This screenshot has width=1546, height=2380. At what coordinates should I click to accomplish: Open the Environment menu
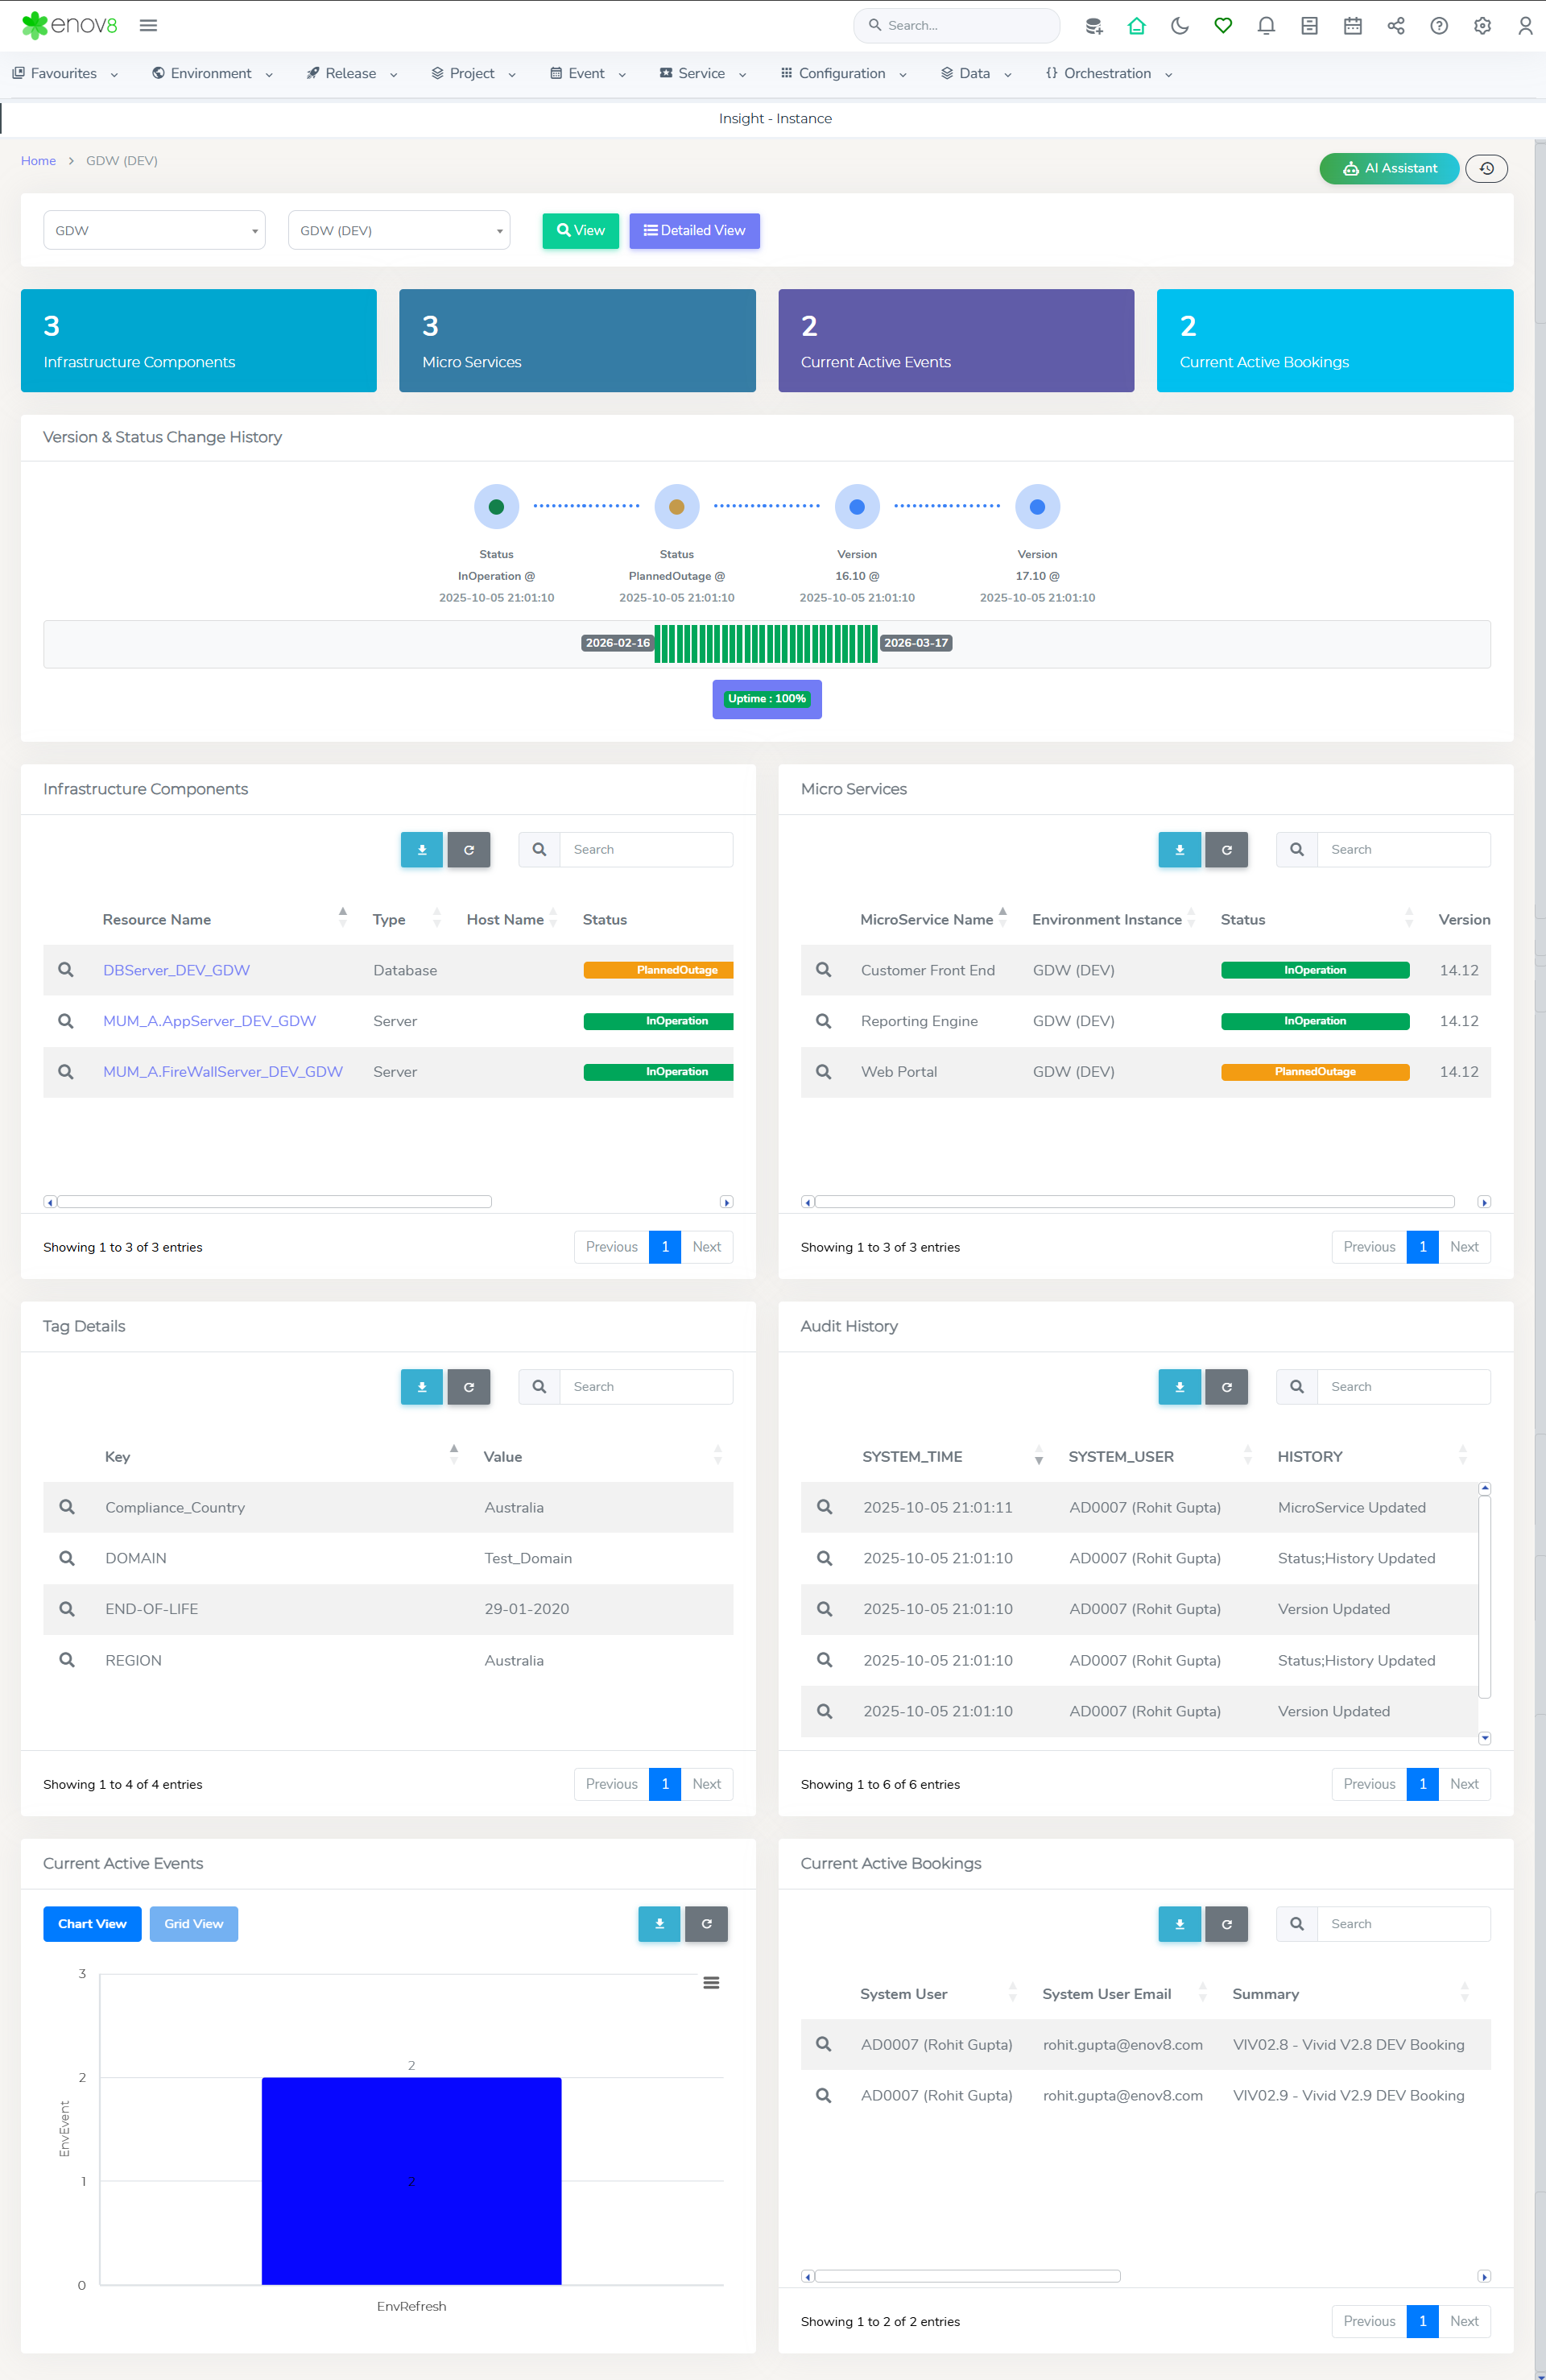[211, 73]
